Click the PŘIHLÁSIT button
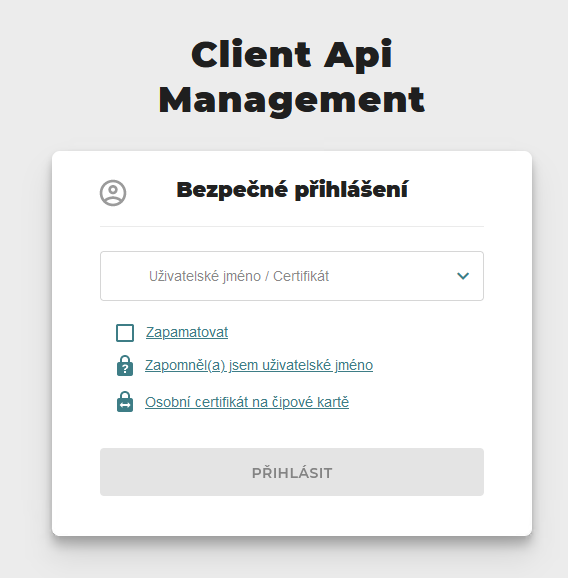568x578 pixels. [292, 472]
